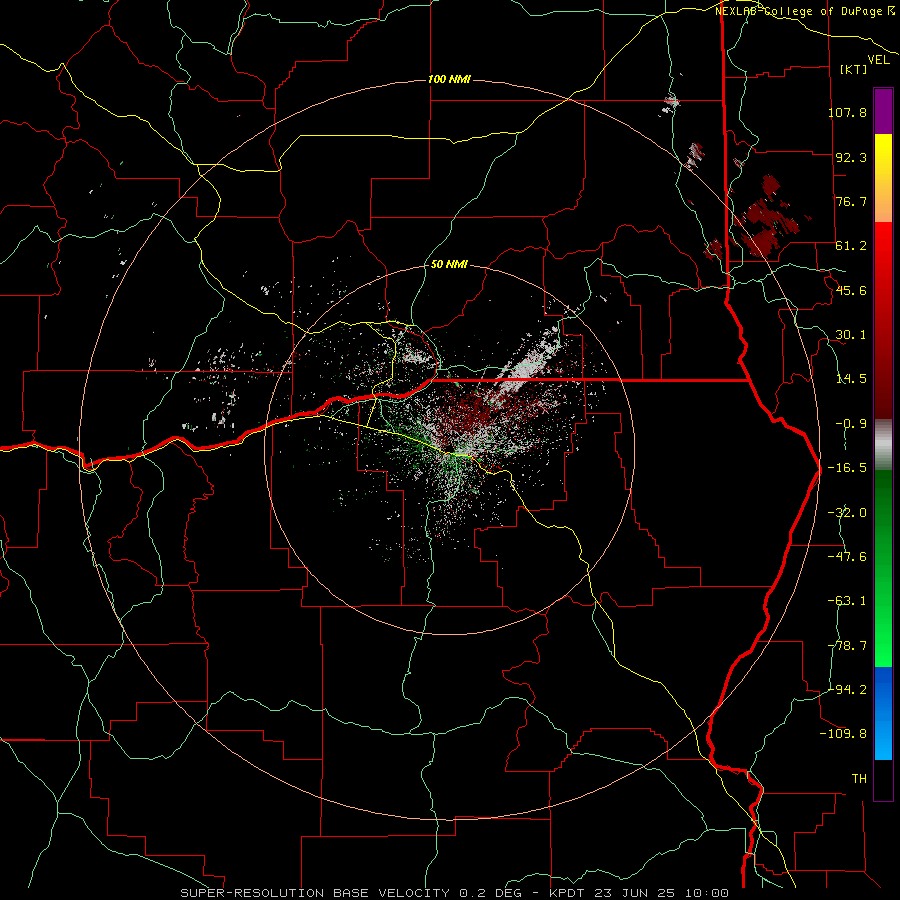The image size is (900, 900).
Task: Click the -78.7 value on velocity scale
Action: point(847,646)
